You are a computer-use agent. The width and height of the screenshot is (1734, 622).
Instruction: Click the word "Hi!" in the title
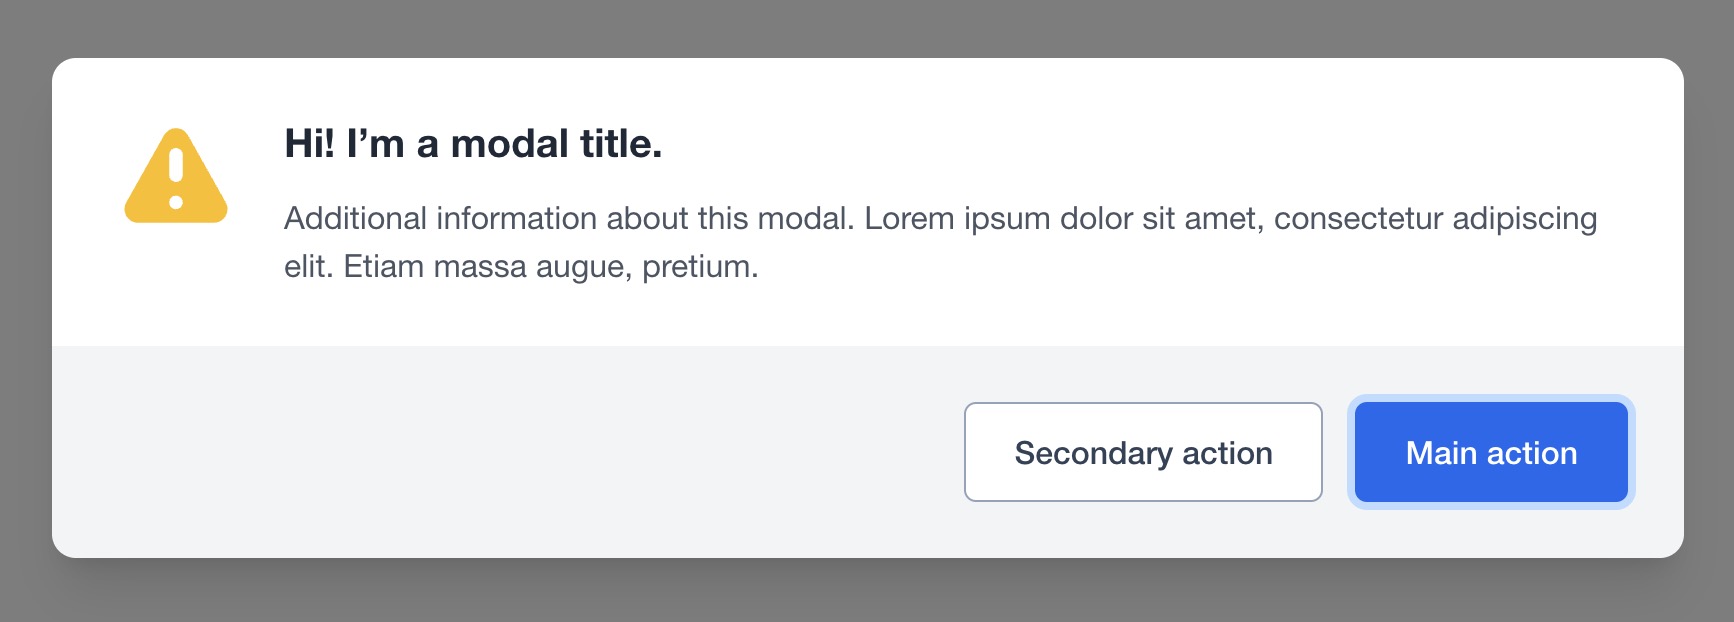point(310,144)
